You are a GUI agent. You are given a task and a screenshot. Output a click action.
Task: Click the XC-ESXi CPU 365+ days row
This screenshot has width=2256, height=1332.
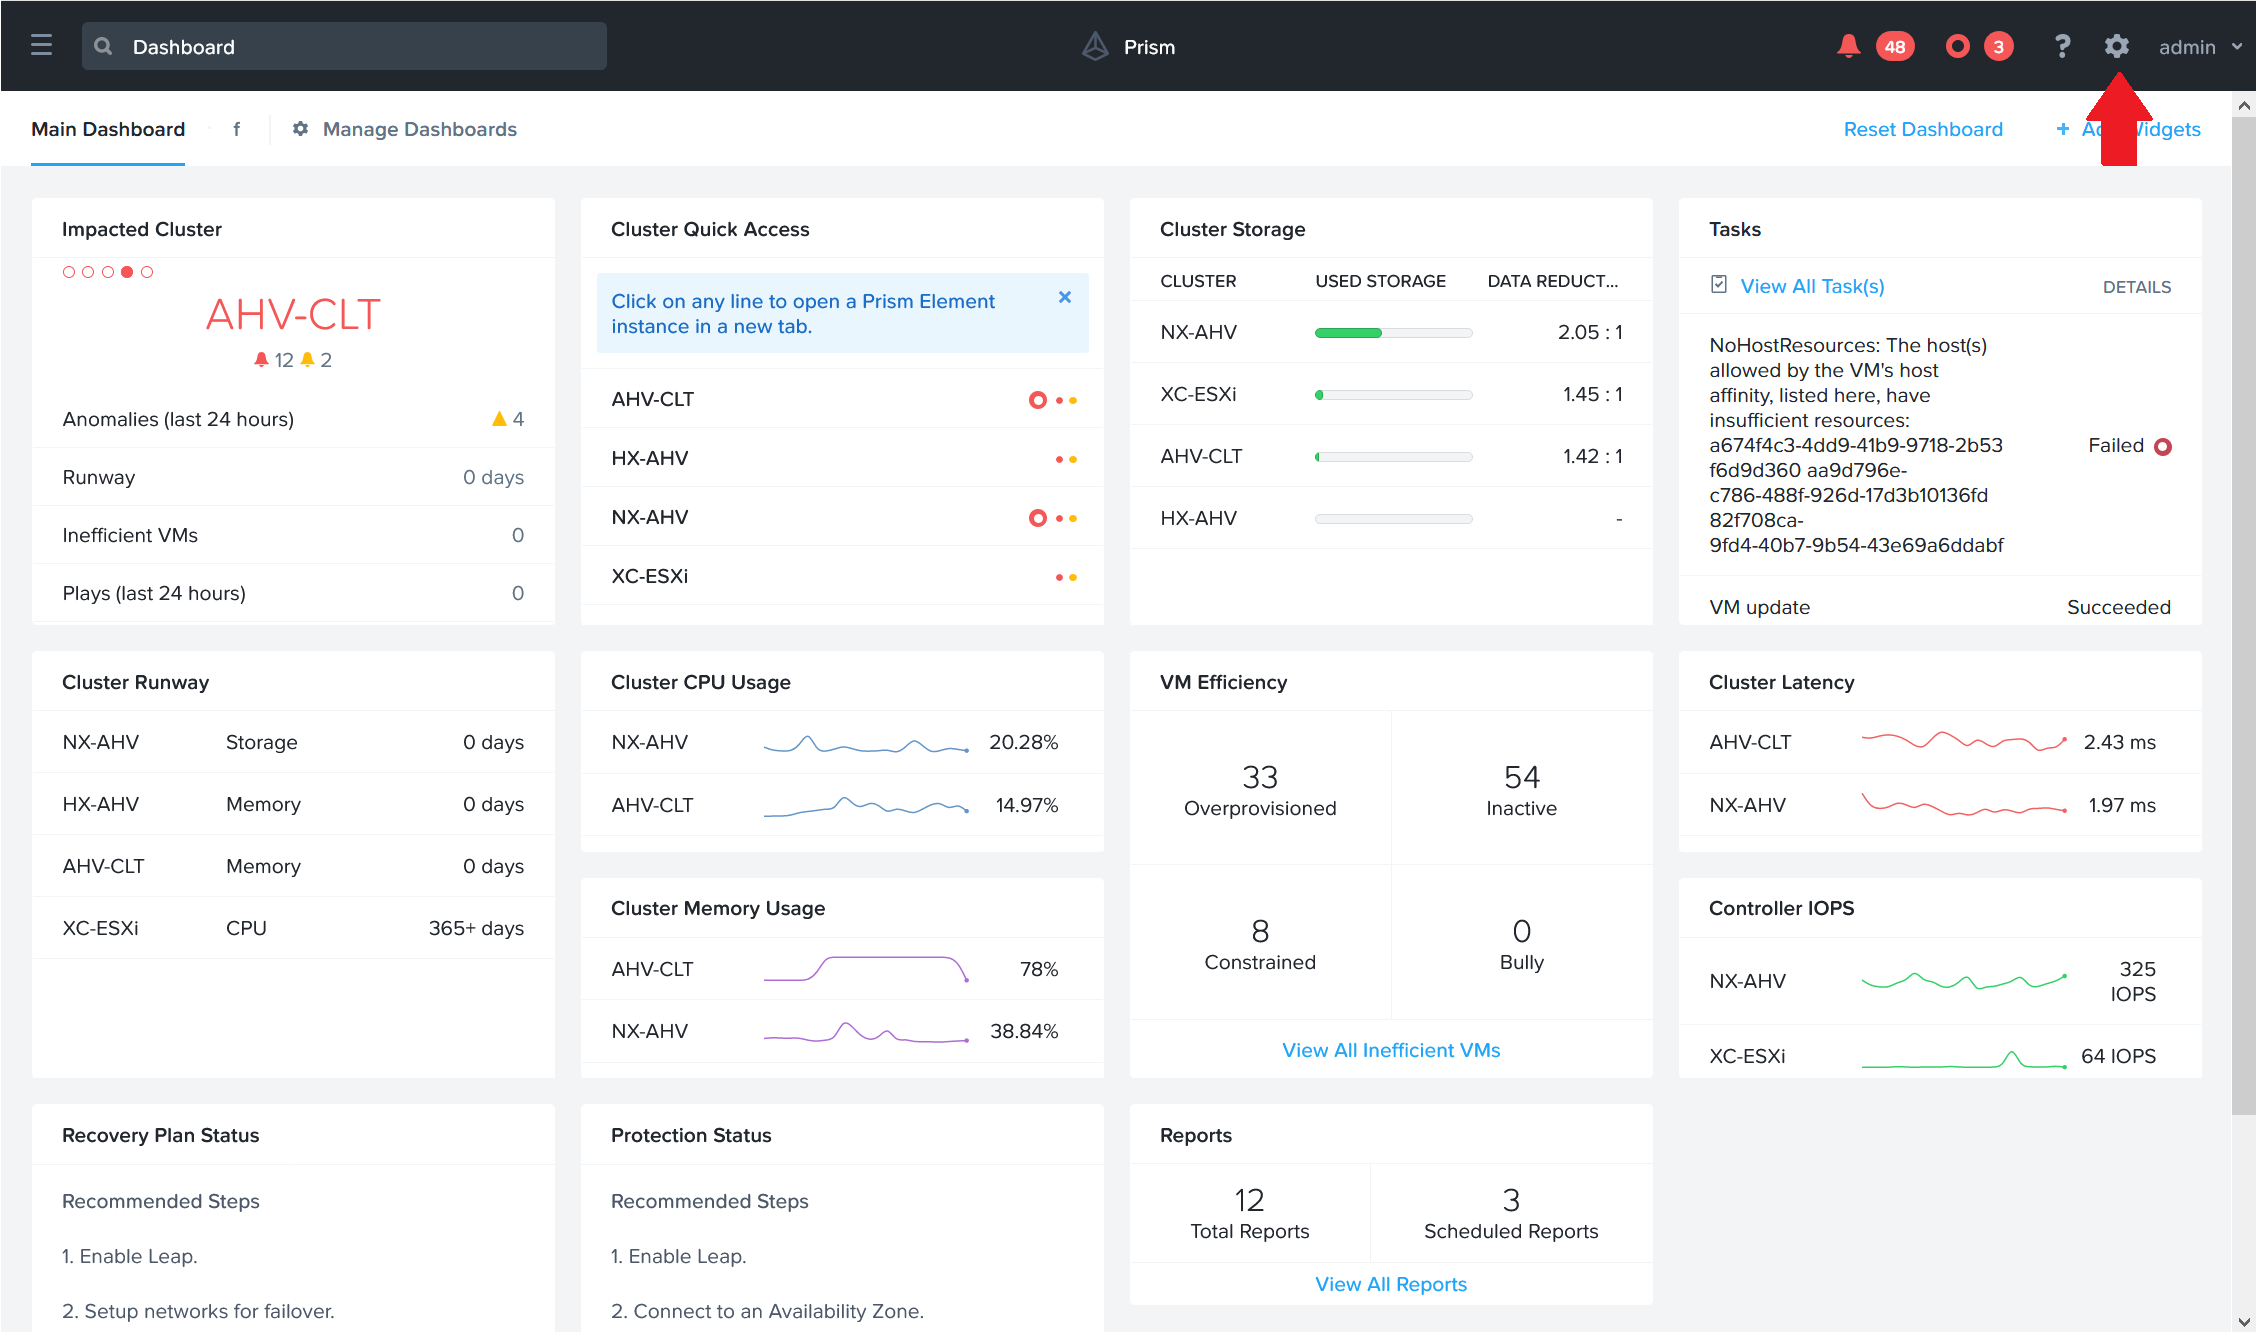[x=293, y=928]
